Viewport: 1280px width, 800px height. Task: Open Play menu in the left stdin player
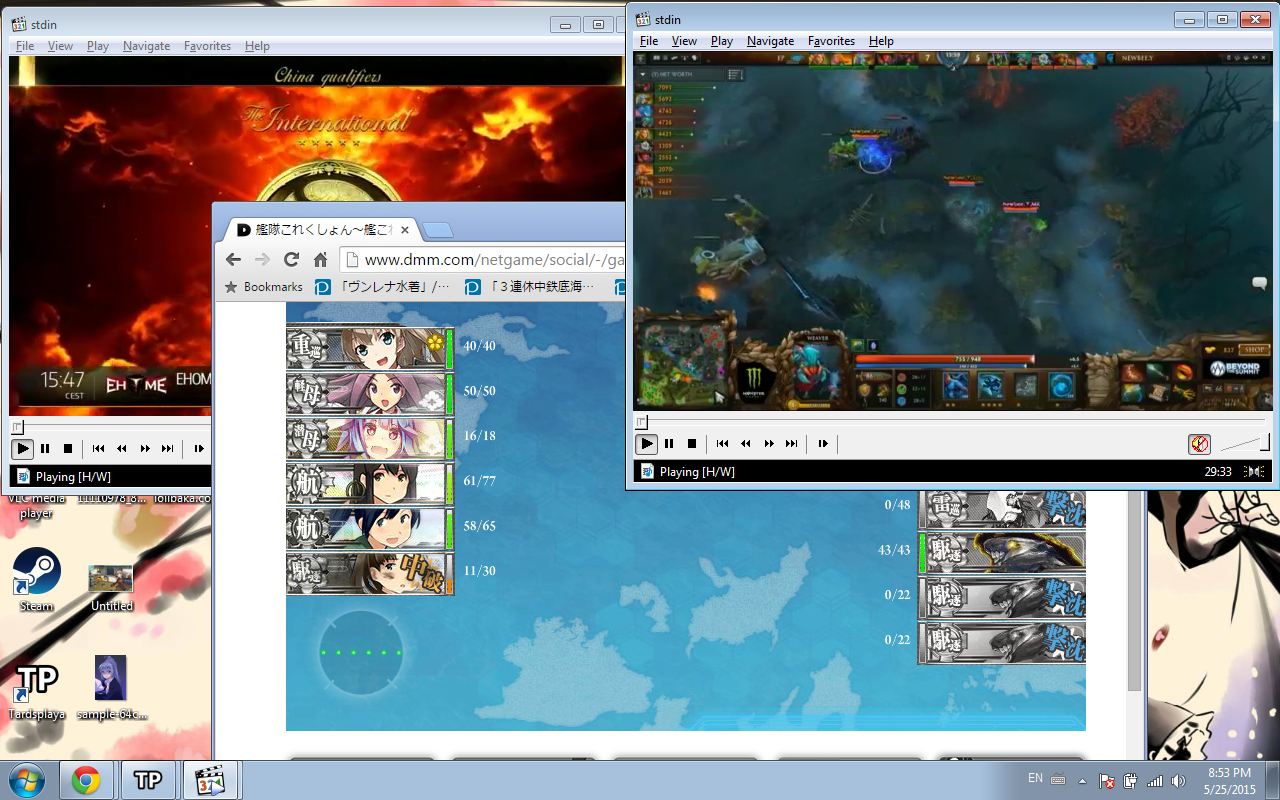pyautogui.click(x=98, y=46)
